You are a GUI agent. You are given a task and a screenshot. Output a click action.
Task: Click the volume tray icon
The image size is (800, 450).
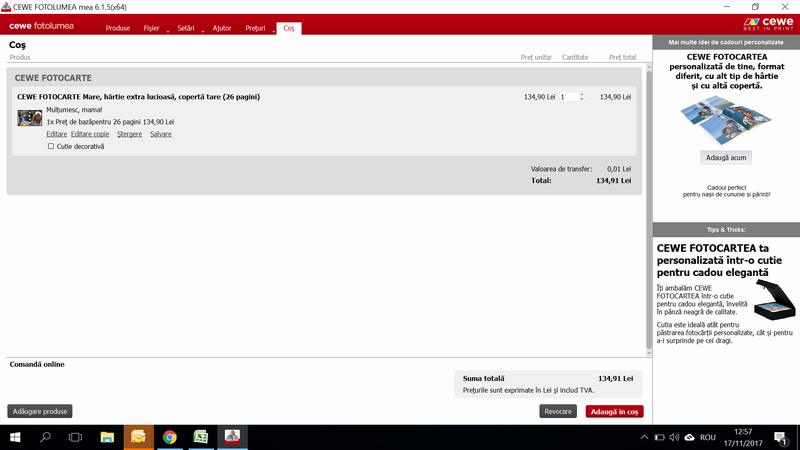coord(674,437)
